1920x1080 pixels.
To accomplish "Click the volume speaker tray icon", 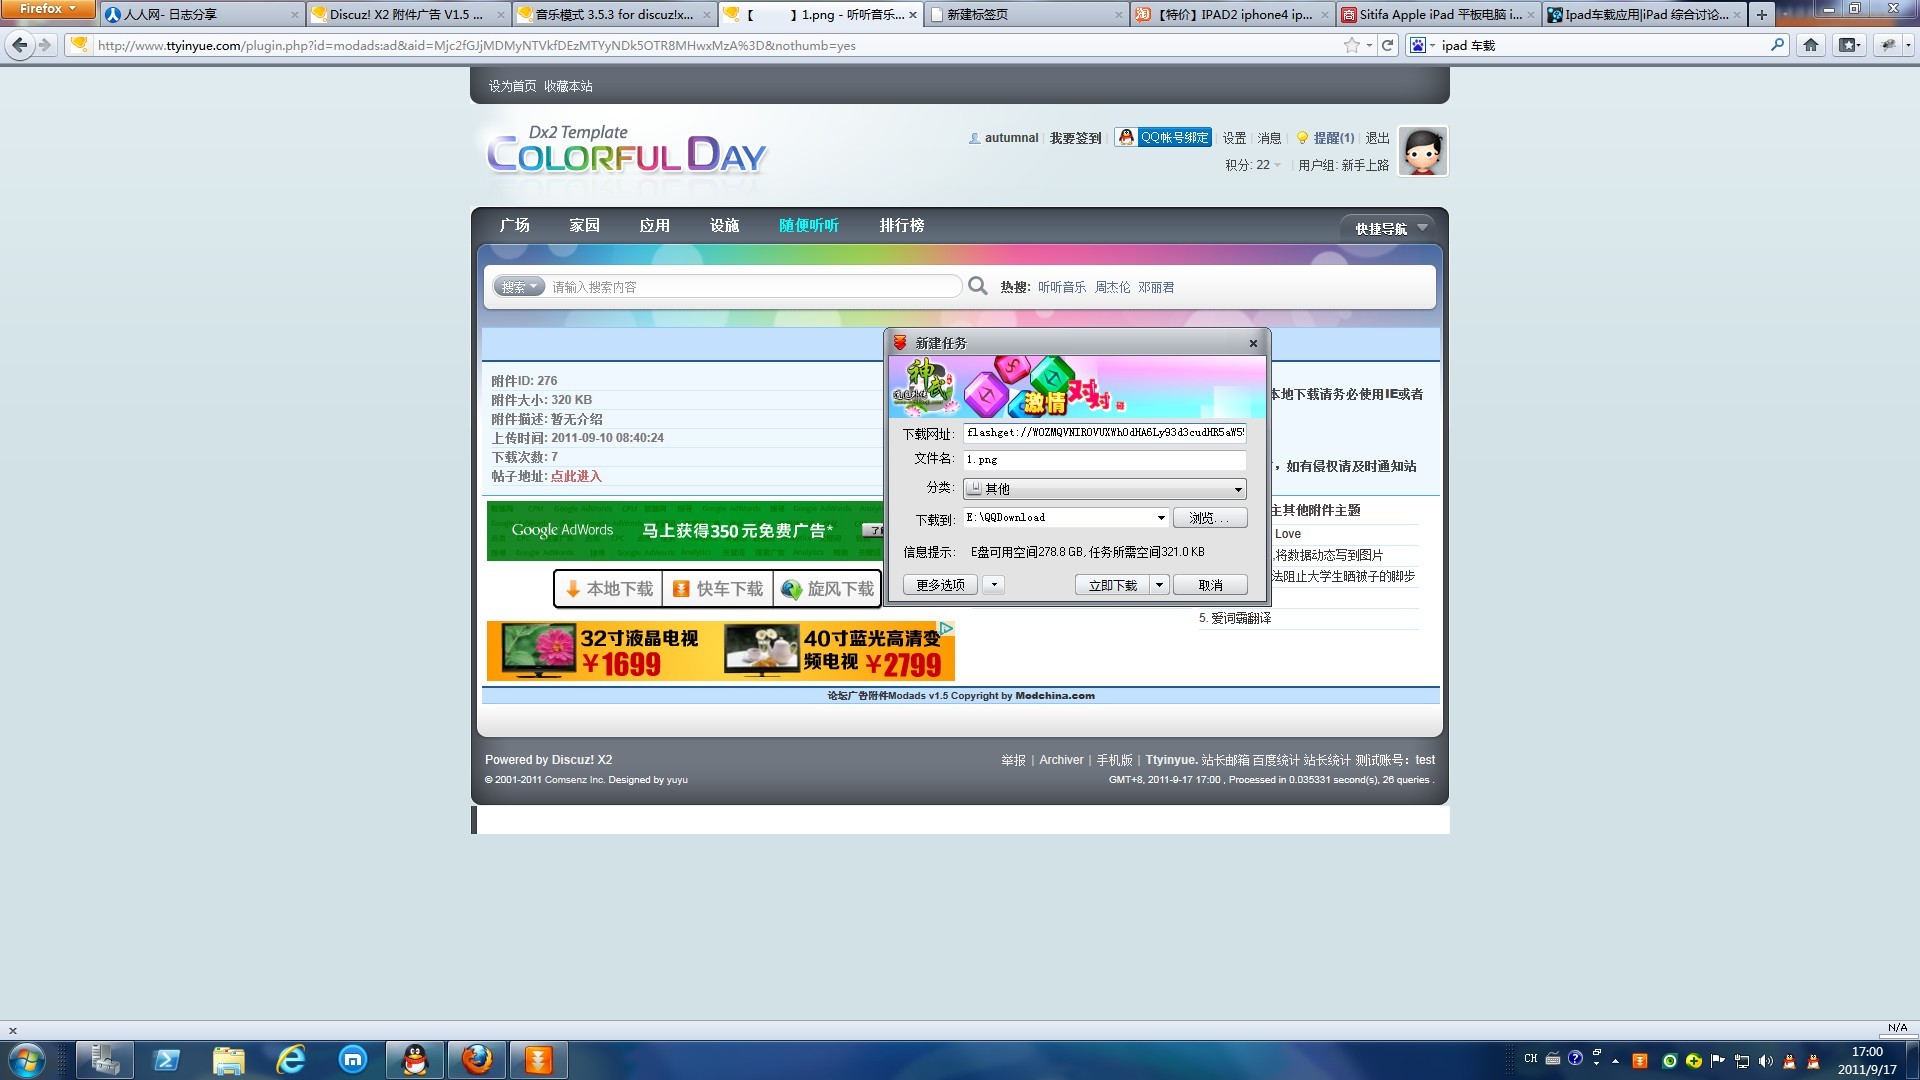I will click(1765, 1061).
